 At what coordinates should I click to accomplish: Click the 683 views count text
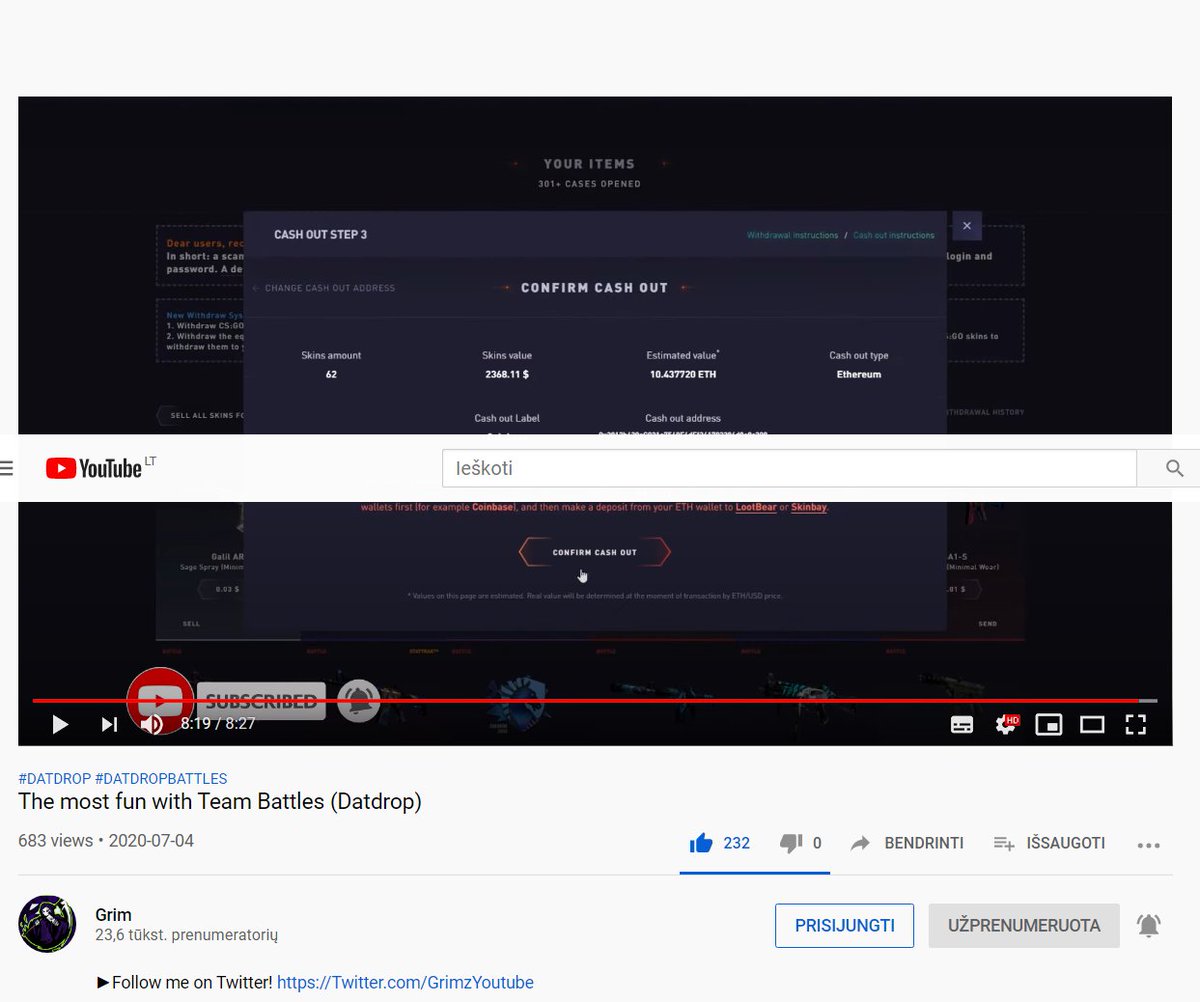coord(55,841)
